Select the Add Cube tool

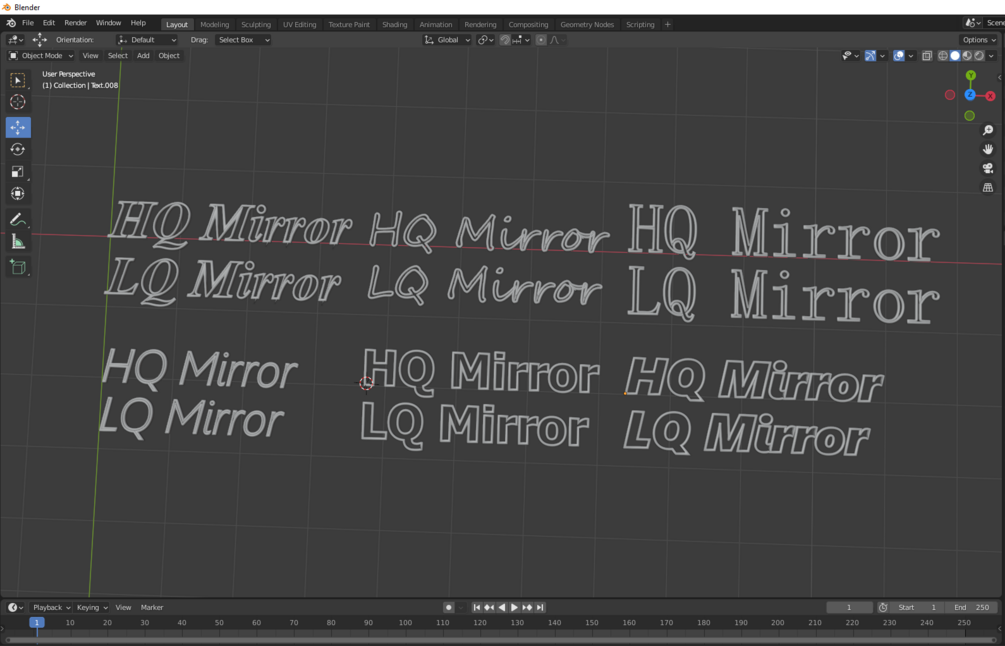click(18, 267)
